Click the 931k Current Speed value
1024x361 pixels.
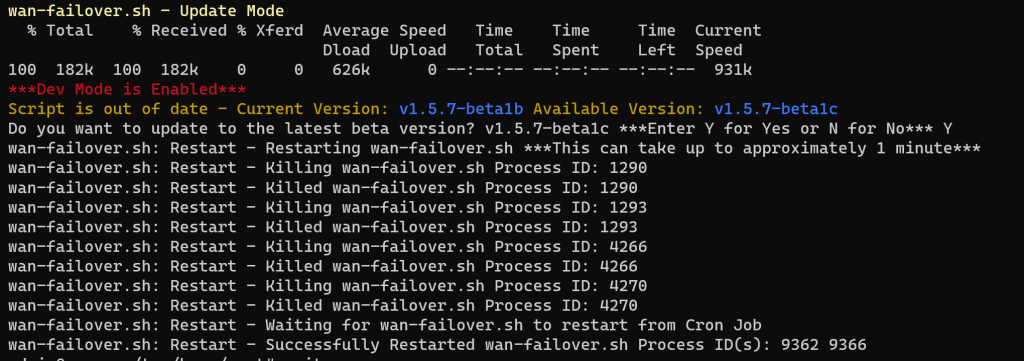click(733, 70)
